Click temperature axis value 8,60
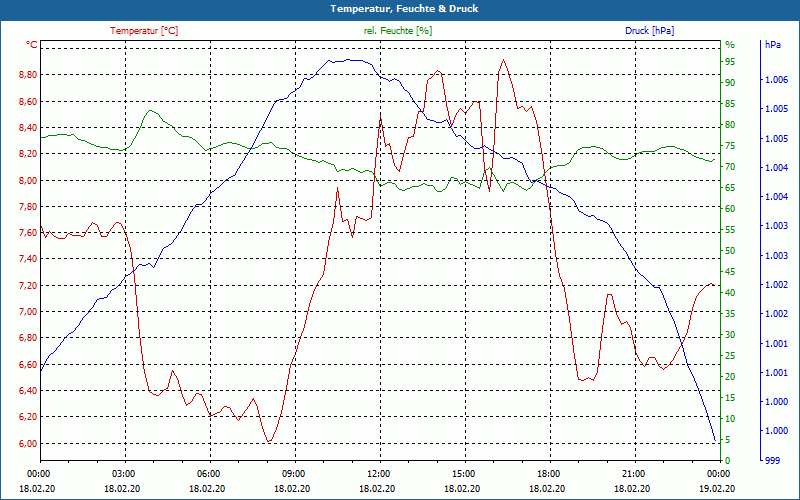 28,102
